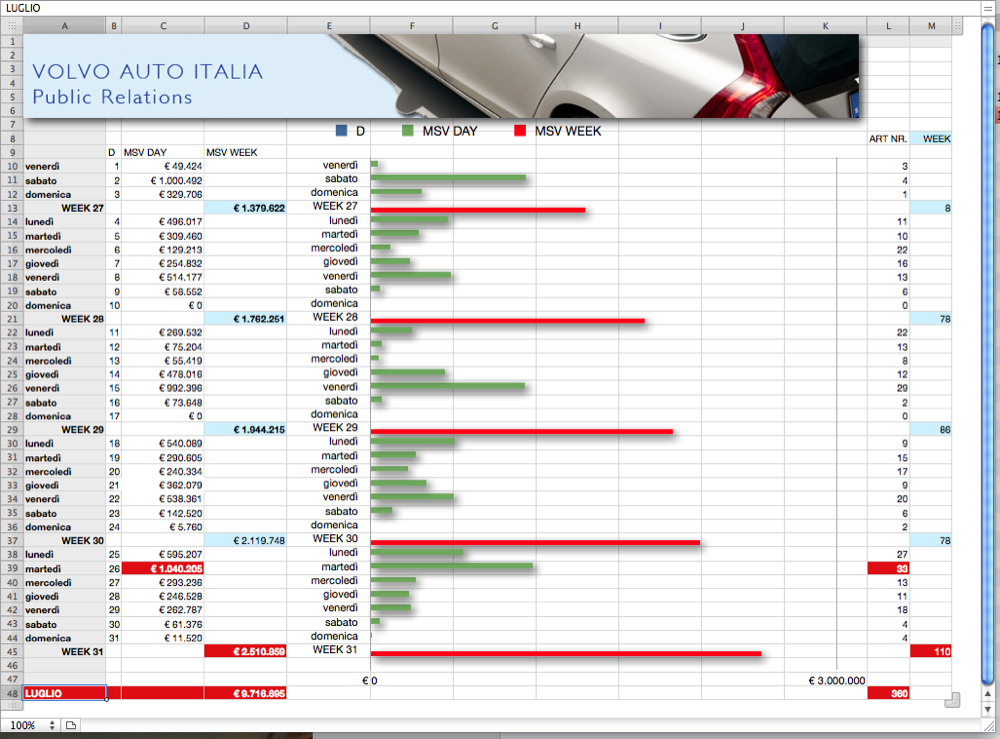Select column header C
1000x739 pixels.
pos(163,25)
